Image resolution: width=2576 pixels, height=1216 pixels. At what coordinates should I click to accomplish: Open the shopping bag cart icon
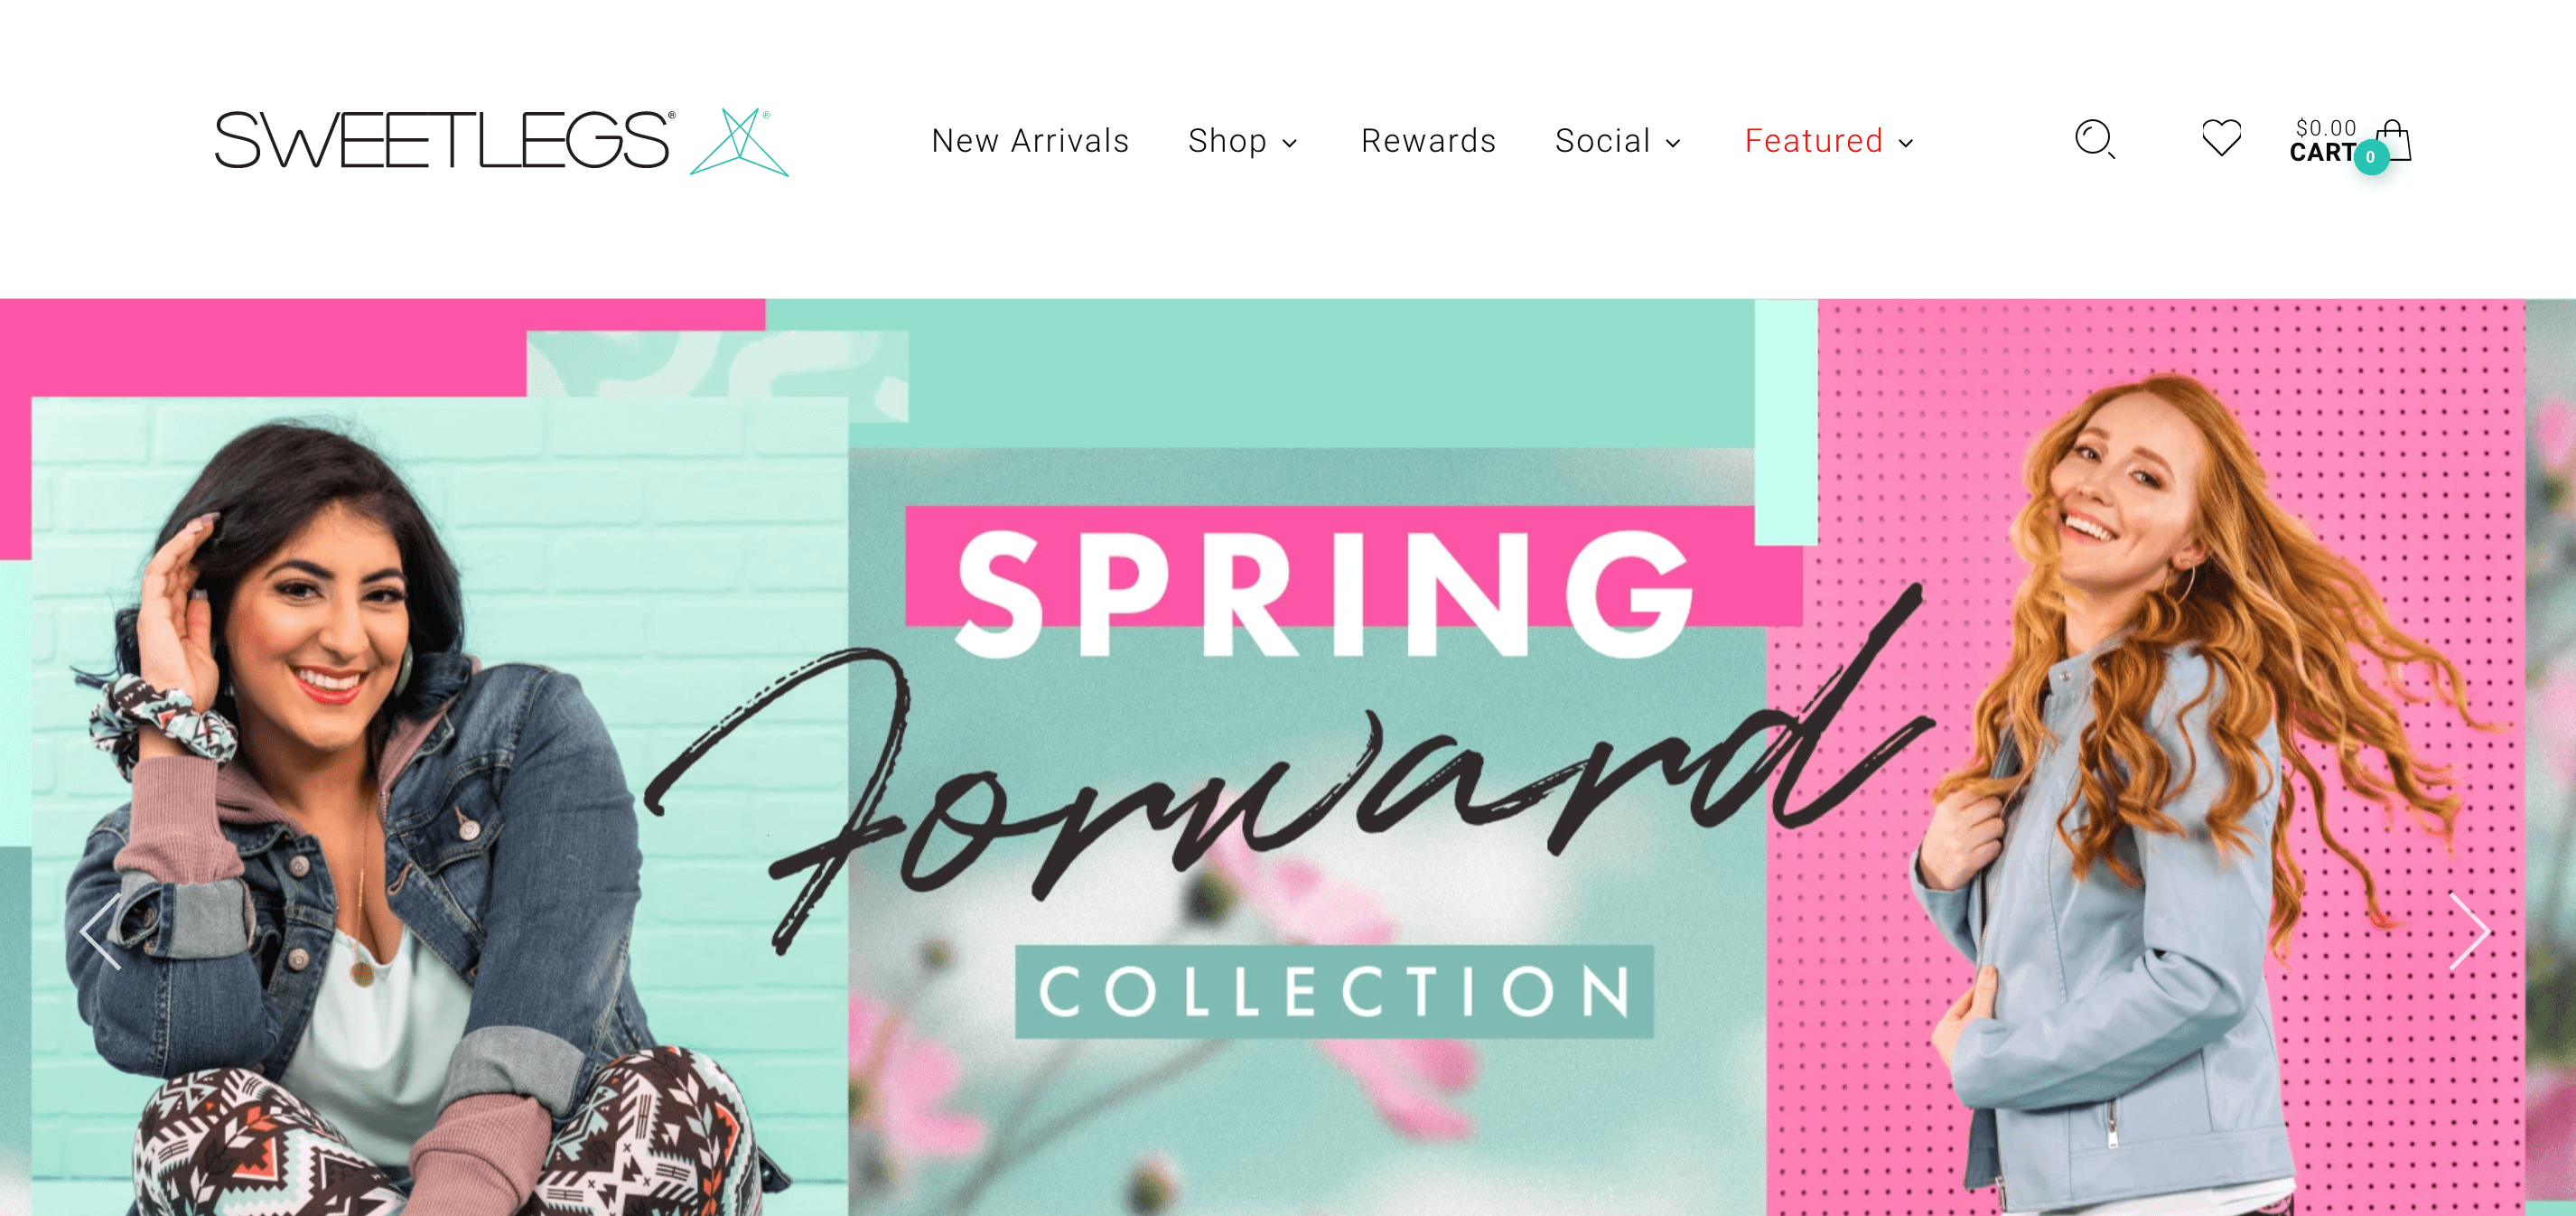[2394, 139]
